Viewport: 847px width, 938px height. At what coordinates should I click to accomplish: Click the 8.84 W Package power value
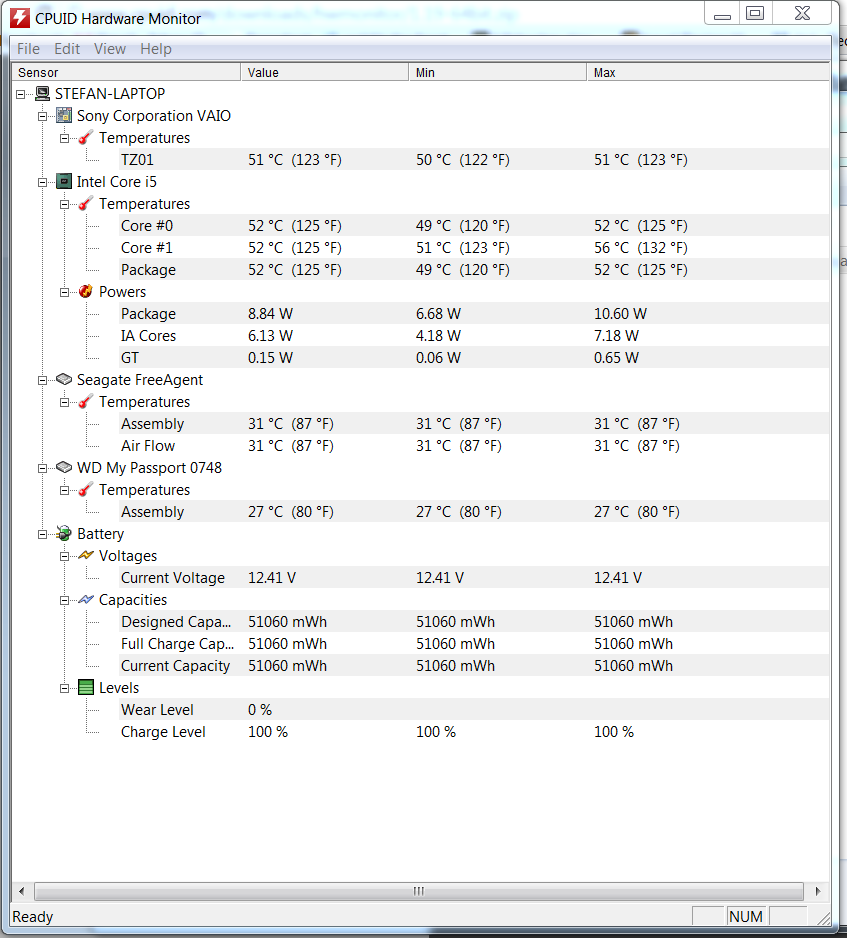tap(270, 313)
